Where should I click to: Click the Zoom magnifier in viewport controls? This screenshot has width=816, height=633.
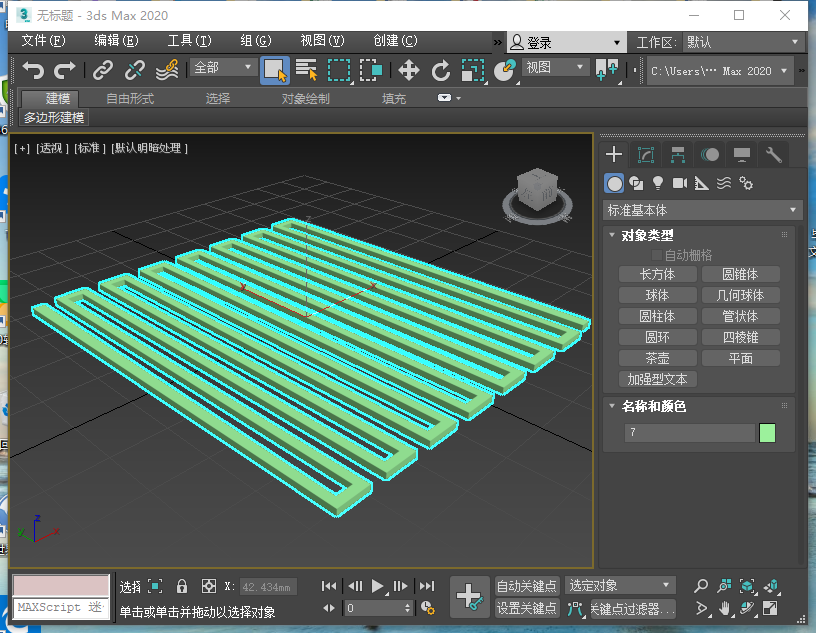click(x=702, y=586)
